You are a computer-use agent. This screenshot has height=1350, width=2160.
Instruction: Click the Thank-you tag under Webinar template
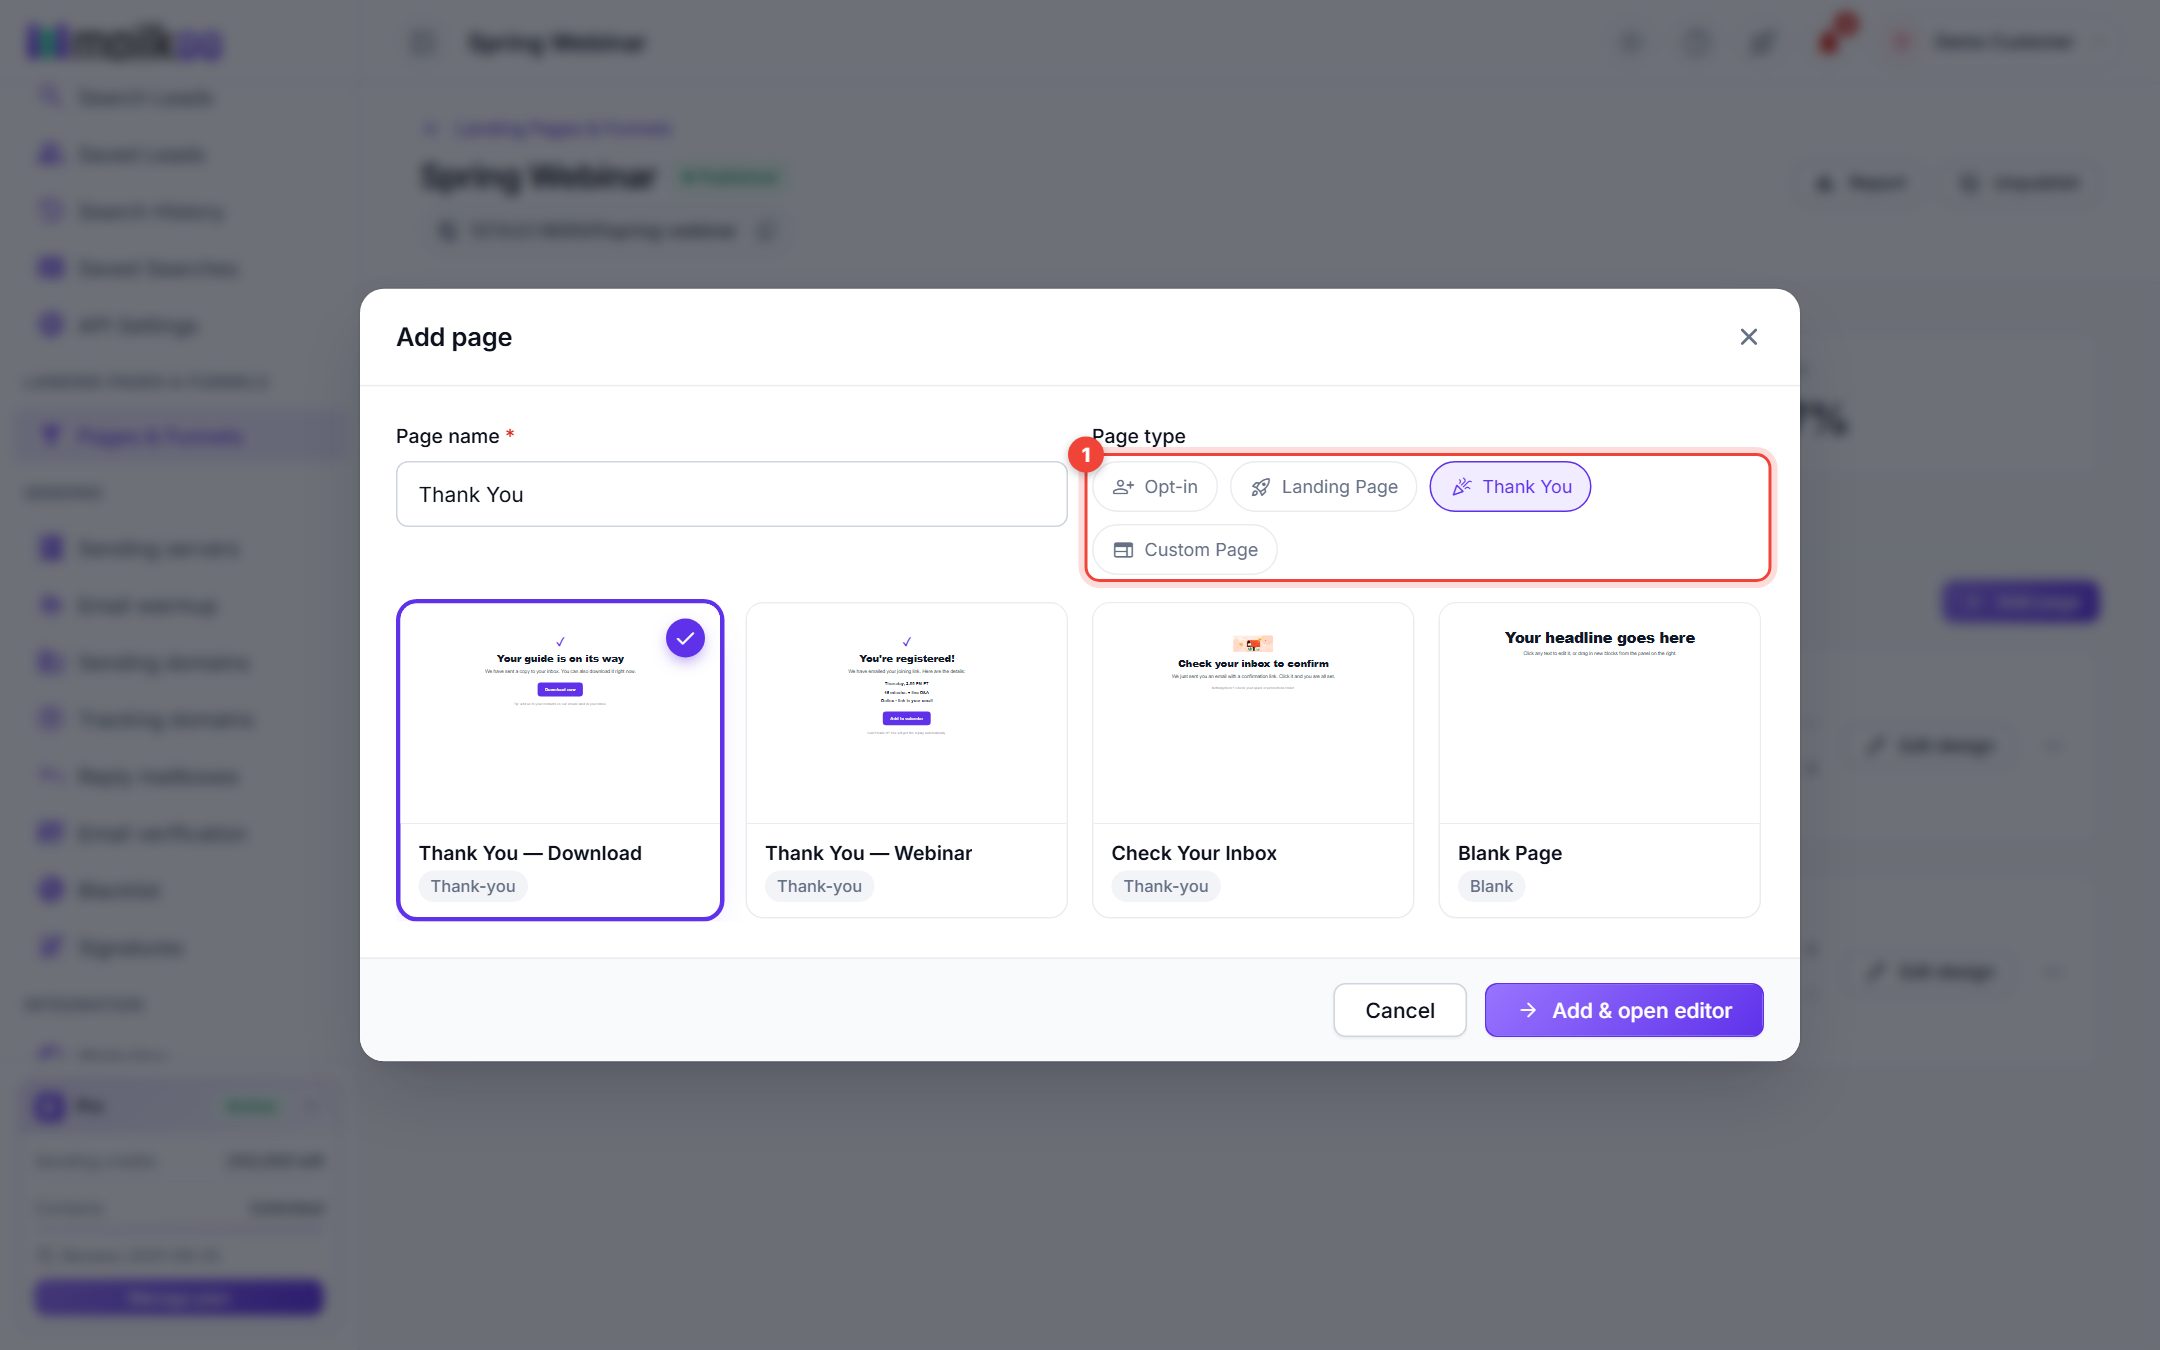pos(819,886)
